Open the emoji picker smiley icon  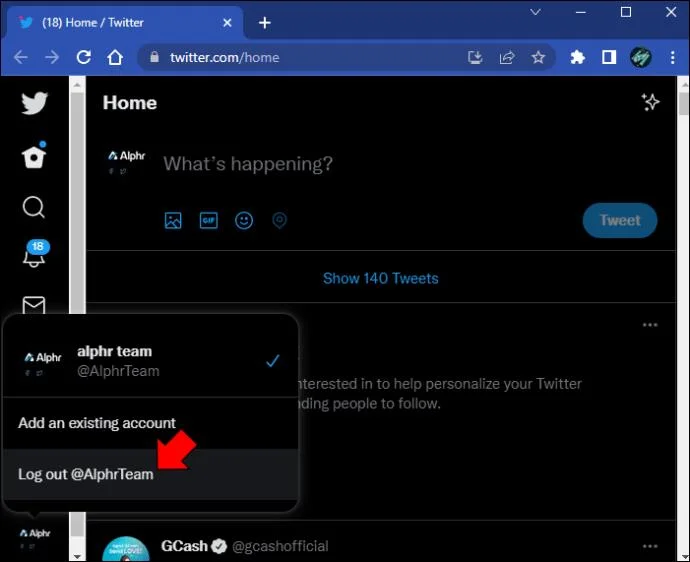click(x=244, y=220)
